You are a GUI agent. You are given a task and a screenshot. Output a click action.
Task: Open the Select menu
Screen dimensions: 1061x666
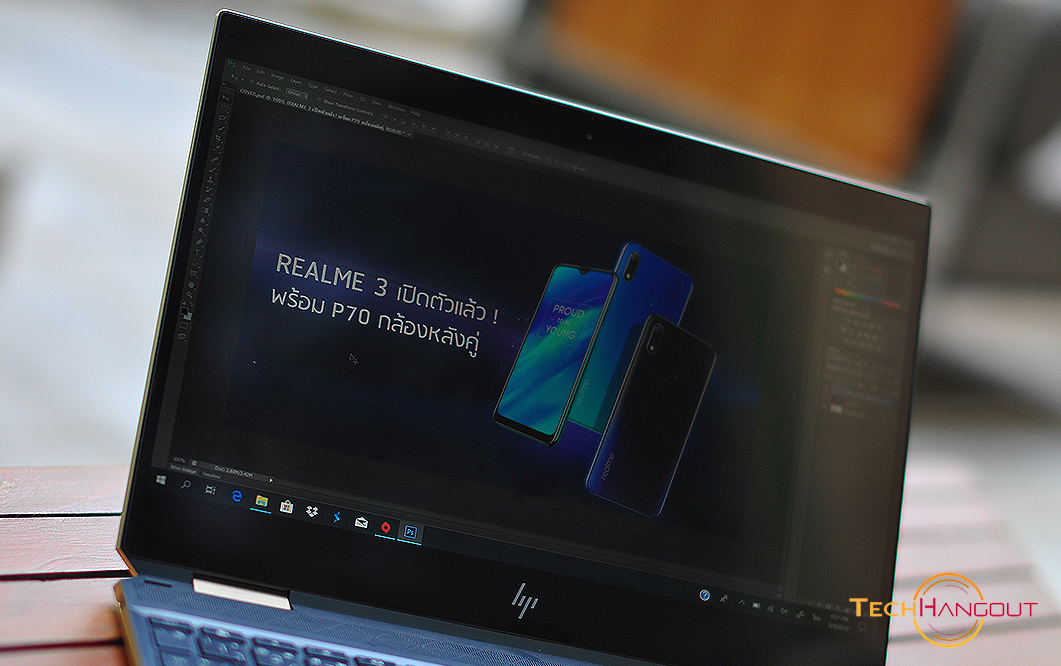click(330, 90)
